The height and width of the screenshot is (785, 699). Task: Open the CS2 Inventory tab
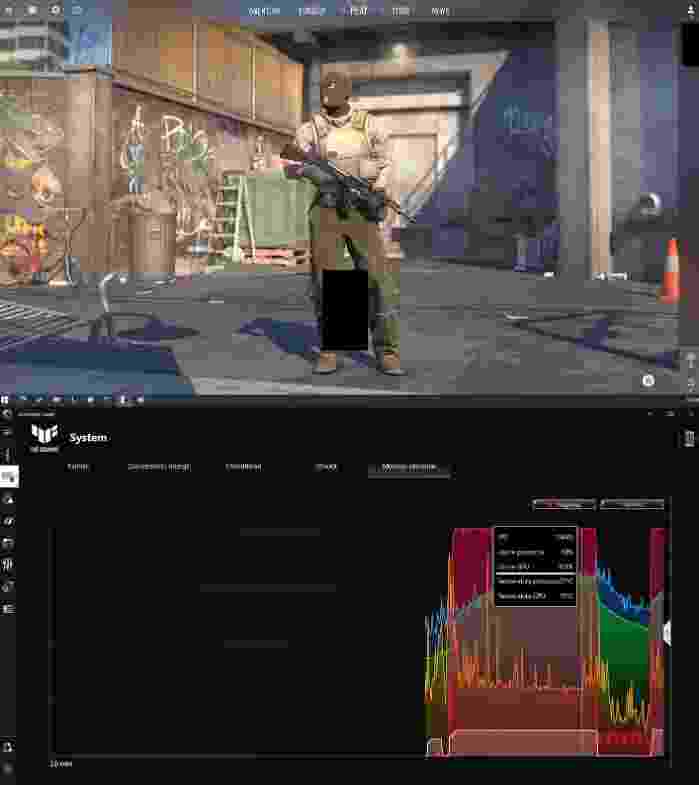pyautogui.click(x=264, y=11)
